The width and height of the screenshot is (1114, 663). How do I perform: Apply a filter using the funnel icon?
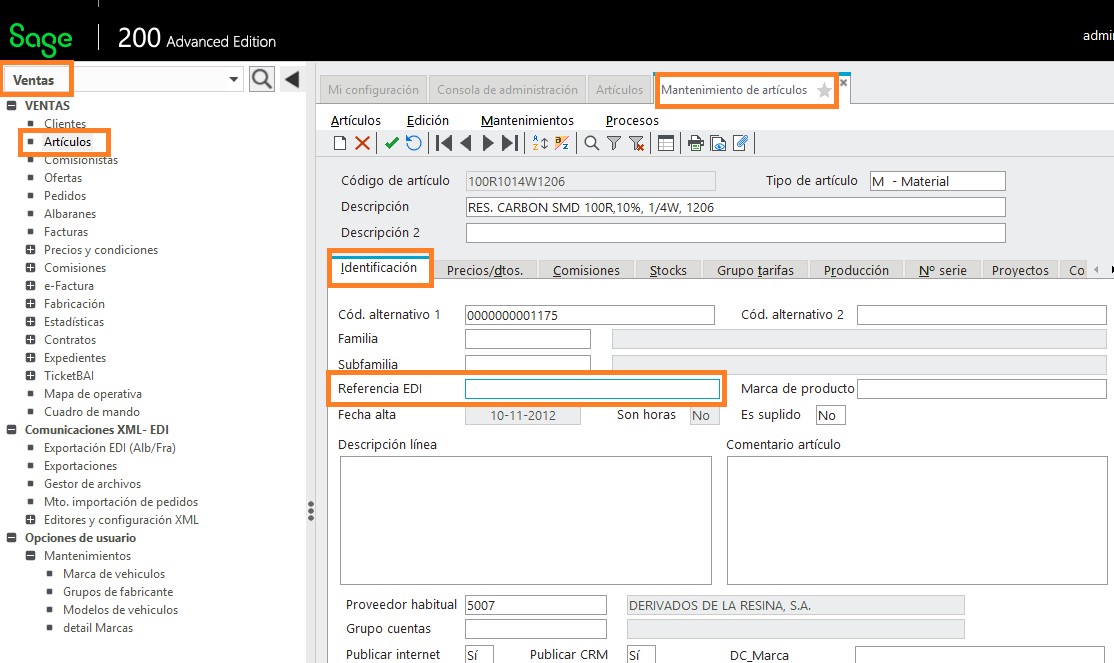click(x=614, y=144)
